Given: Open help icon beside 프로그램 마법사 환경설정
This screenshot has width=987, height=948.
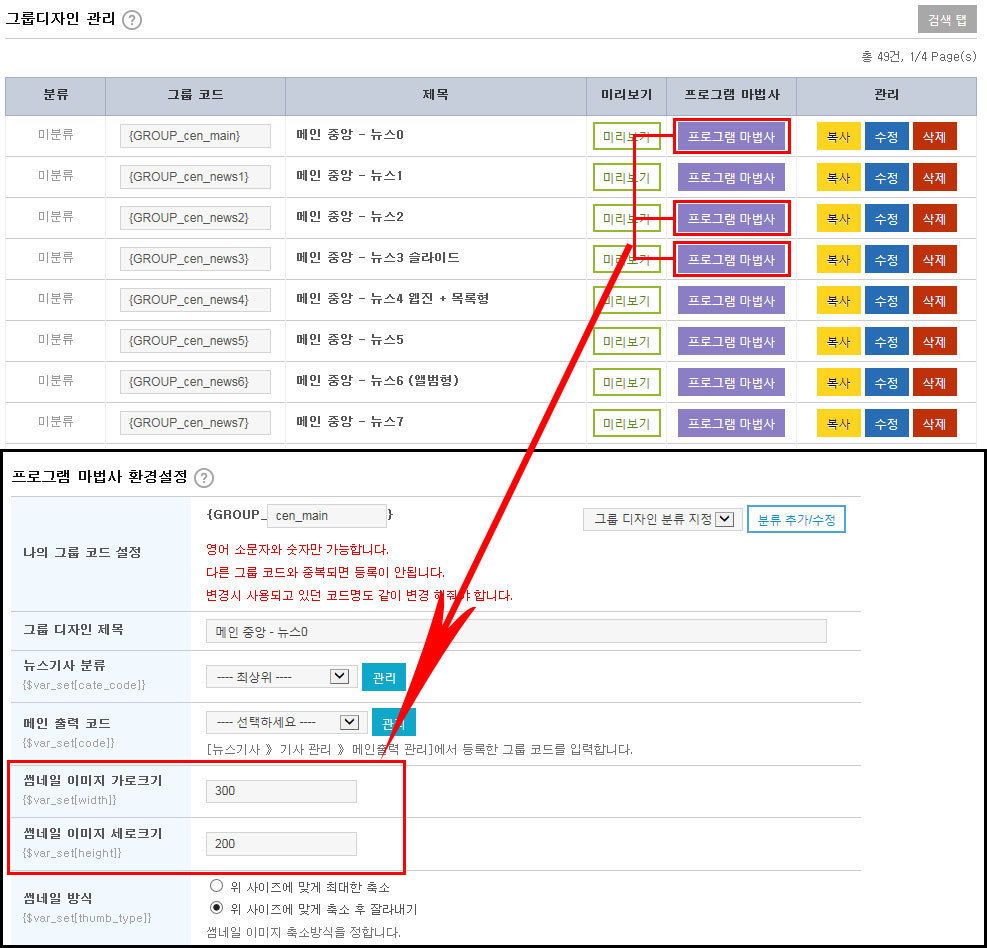Looking at the screenshot, I should coord(204,478).
